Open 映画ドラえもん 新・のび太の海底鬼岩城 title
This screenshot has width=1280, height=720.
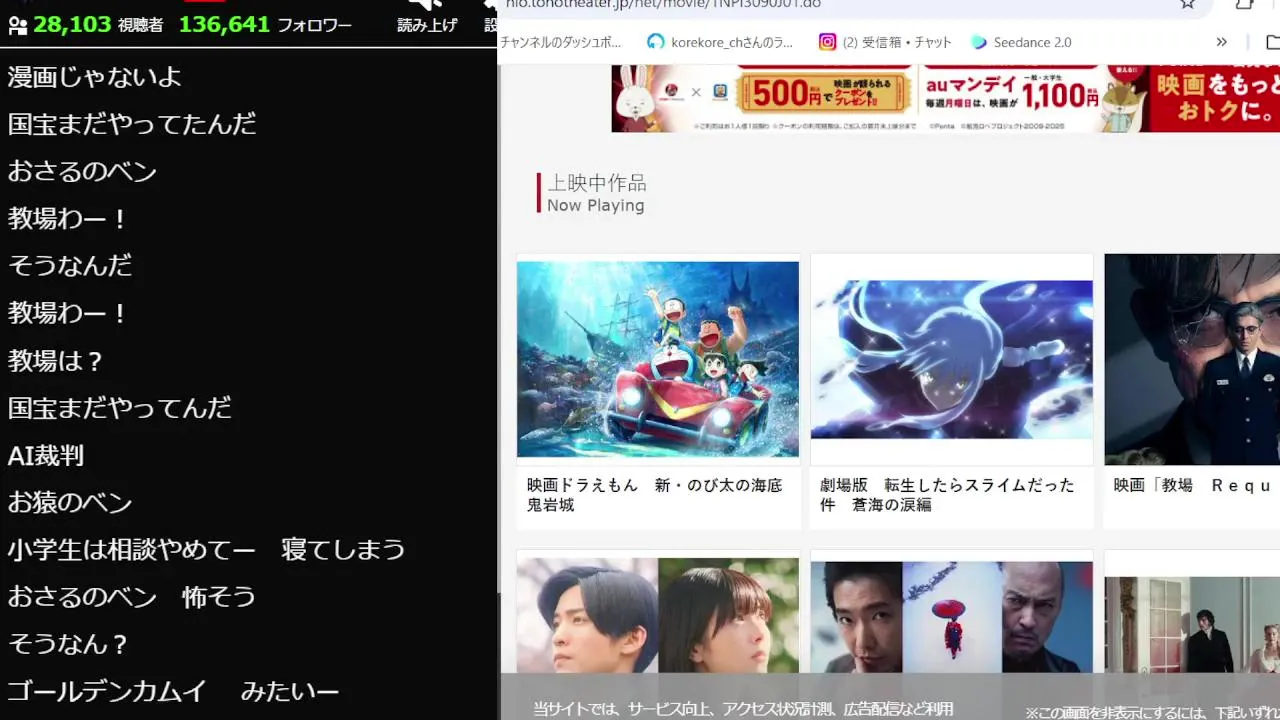(655, 495)
